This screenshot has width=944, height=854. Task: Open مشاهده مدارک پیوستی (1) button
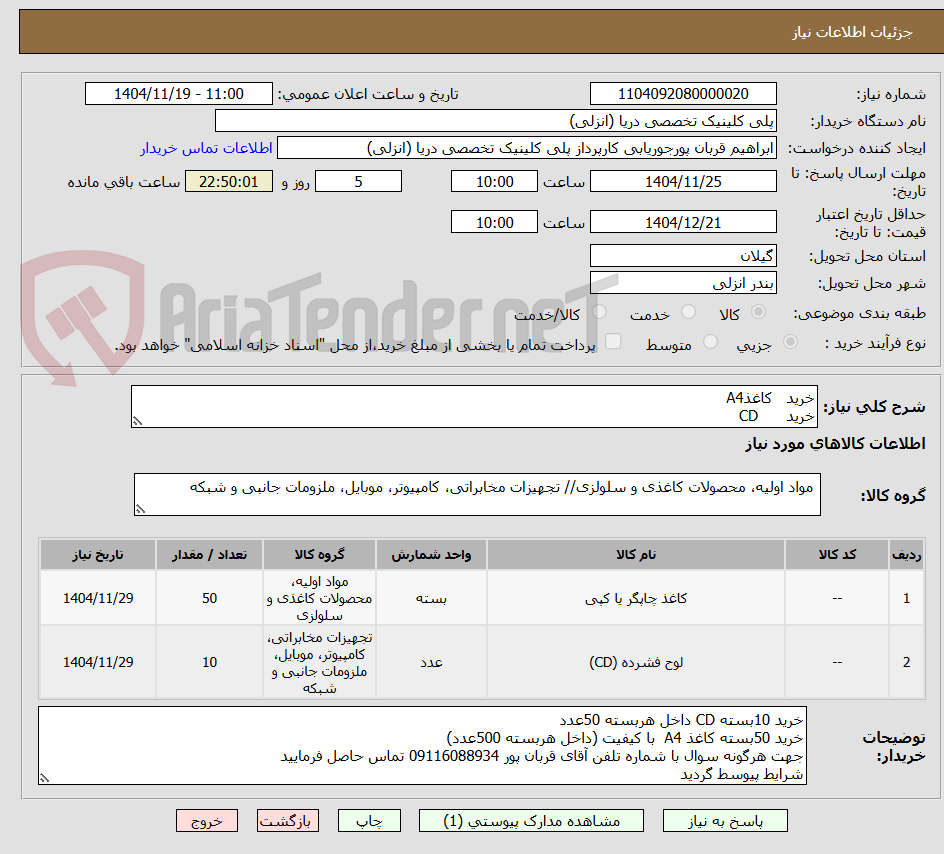[531, 821]
